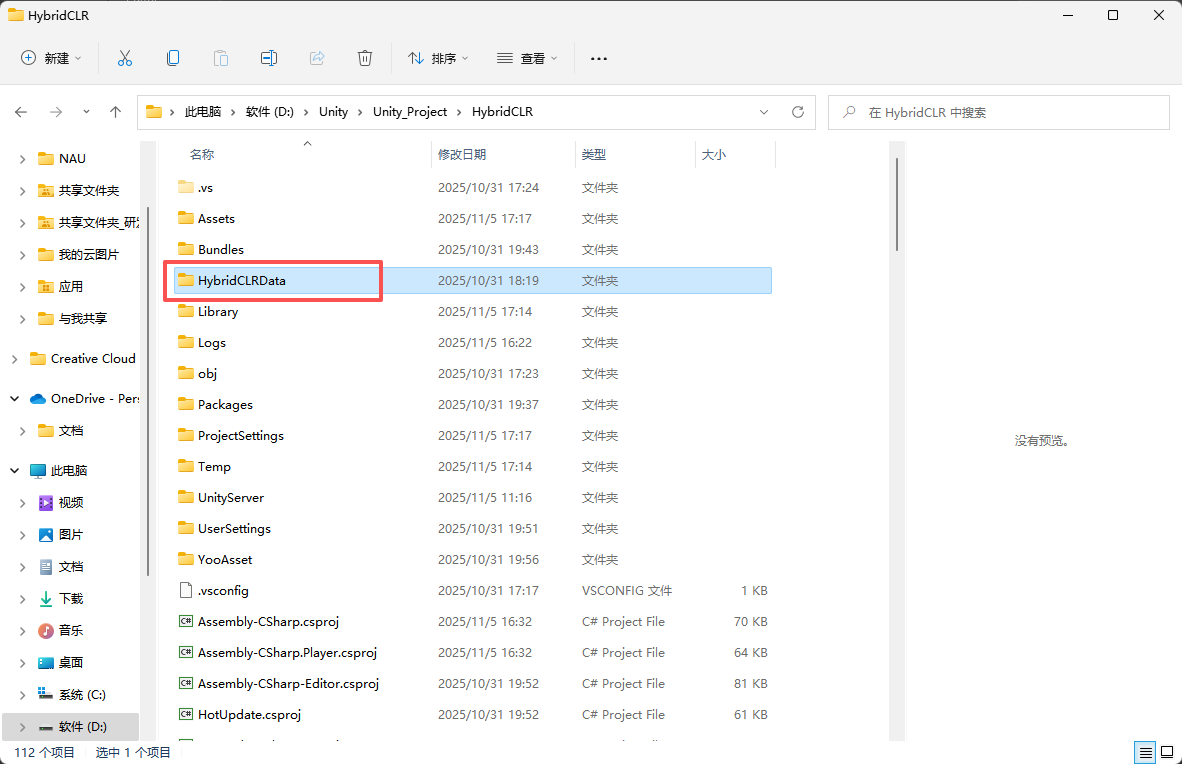This screenshot has width=1182, height=764.
Task: Click the 音乐 music icon in sidebar
Action: tap(46, 631)
